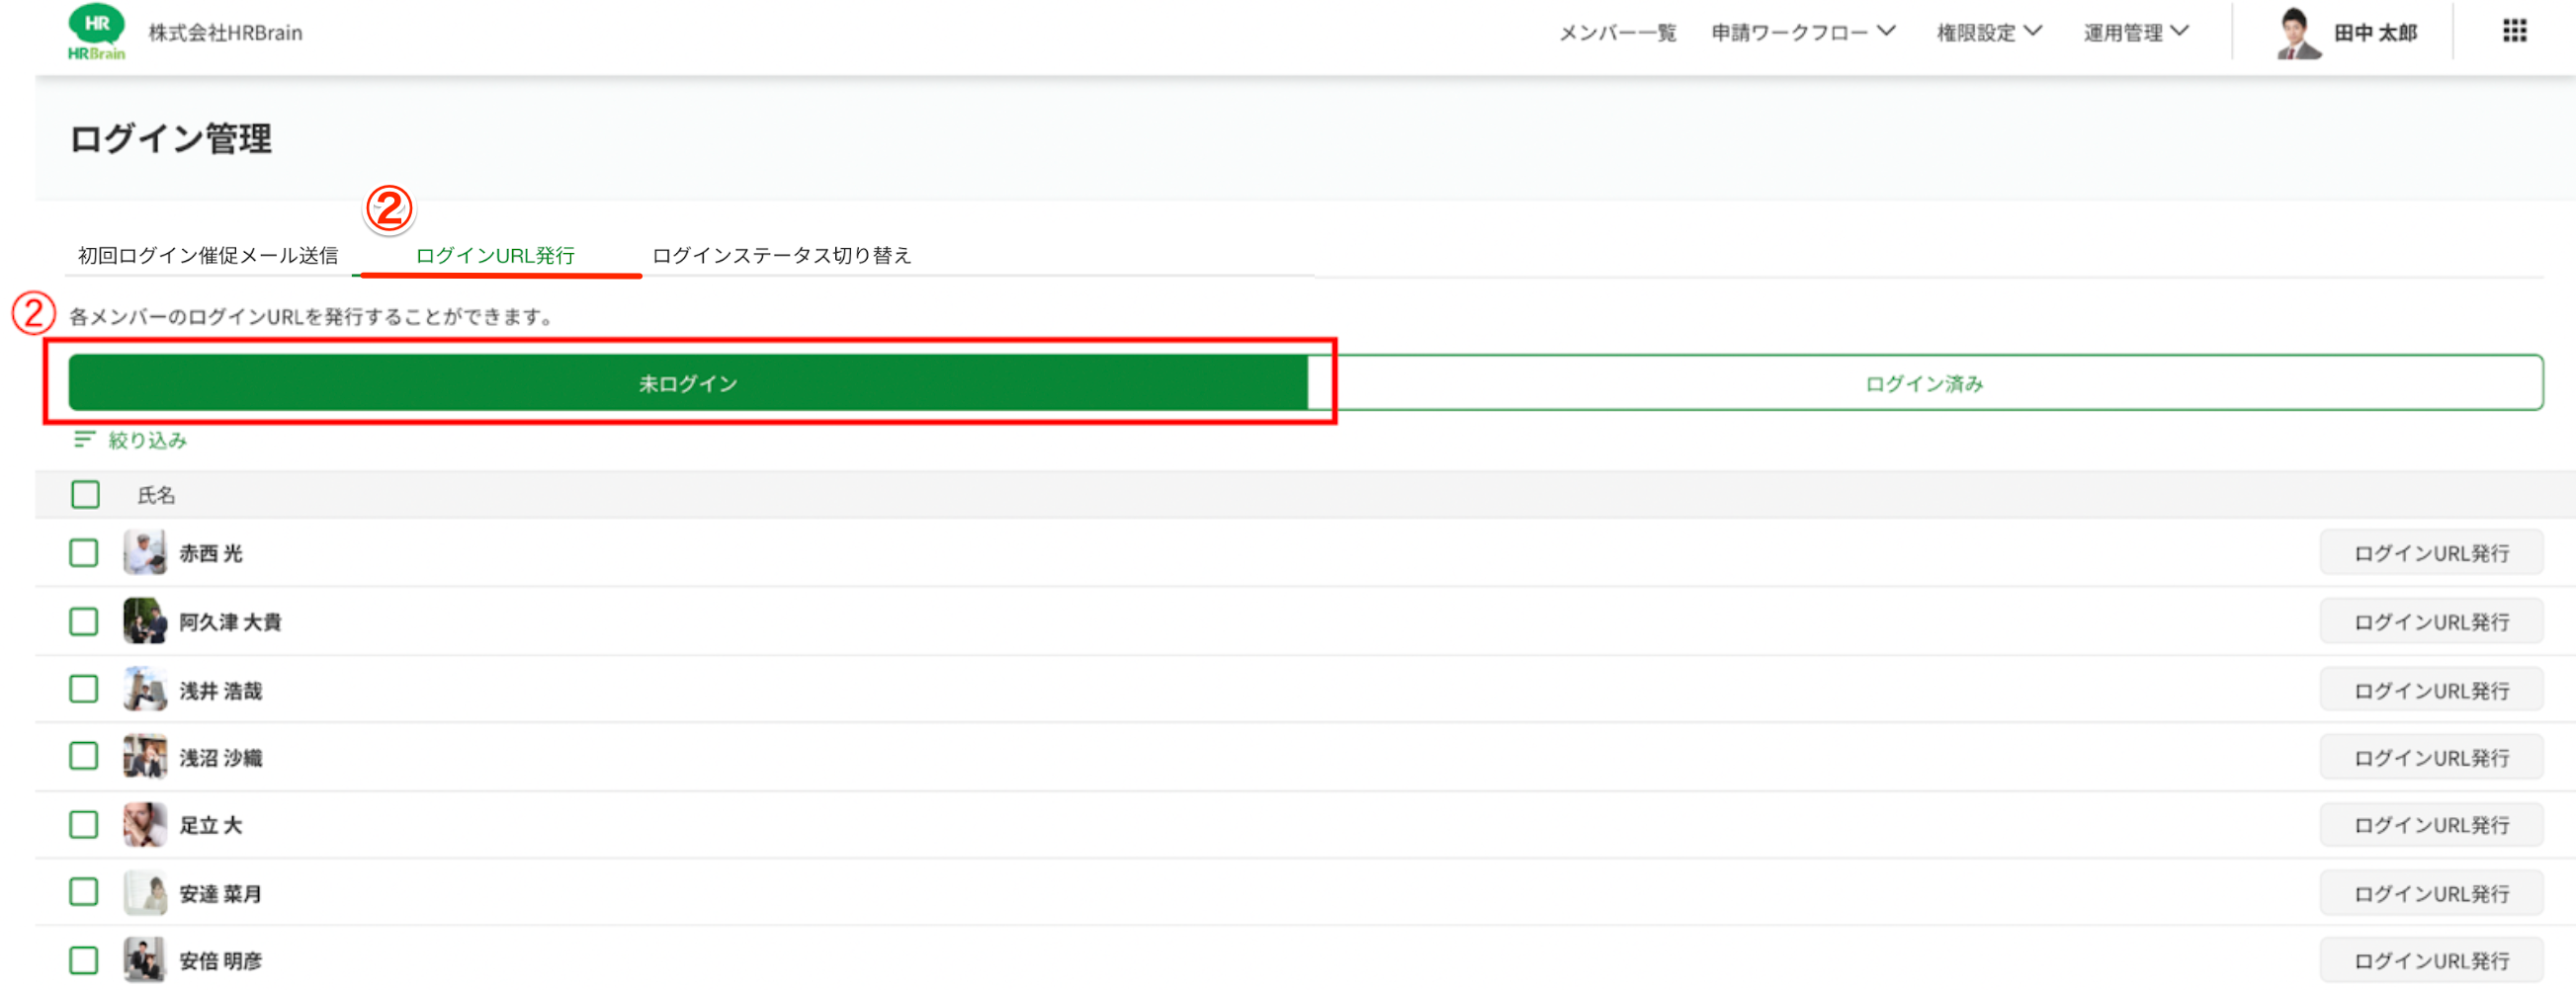The image size is (2576, 990).
Task: Click the 株式会社HRBrain company name
Action: point(225,33)
